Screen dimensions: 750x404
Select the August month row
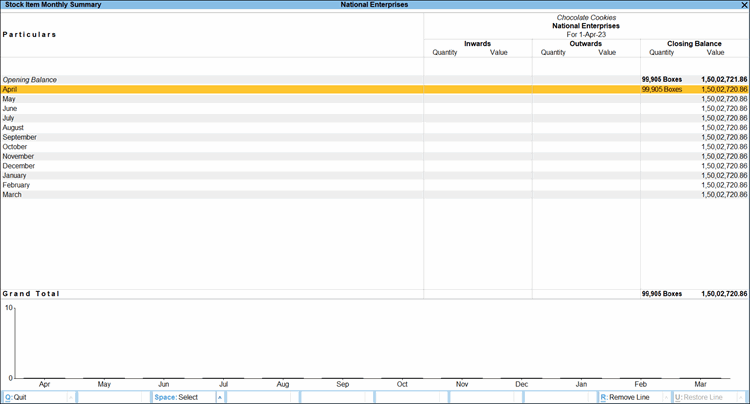click(x=375, y=128)
